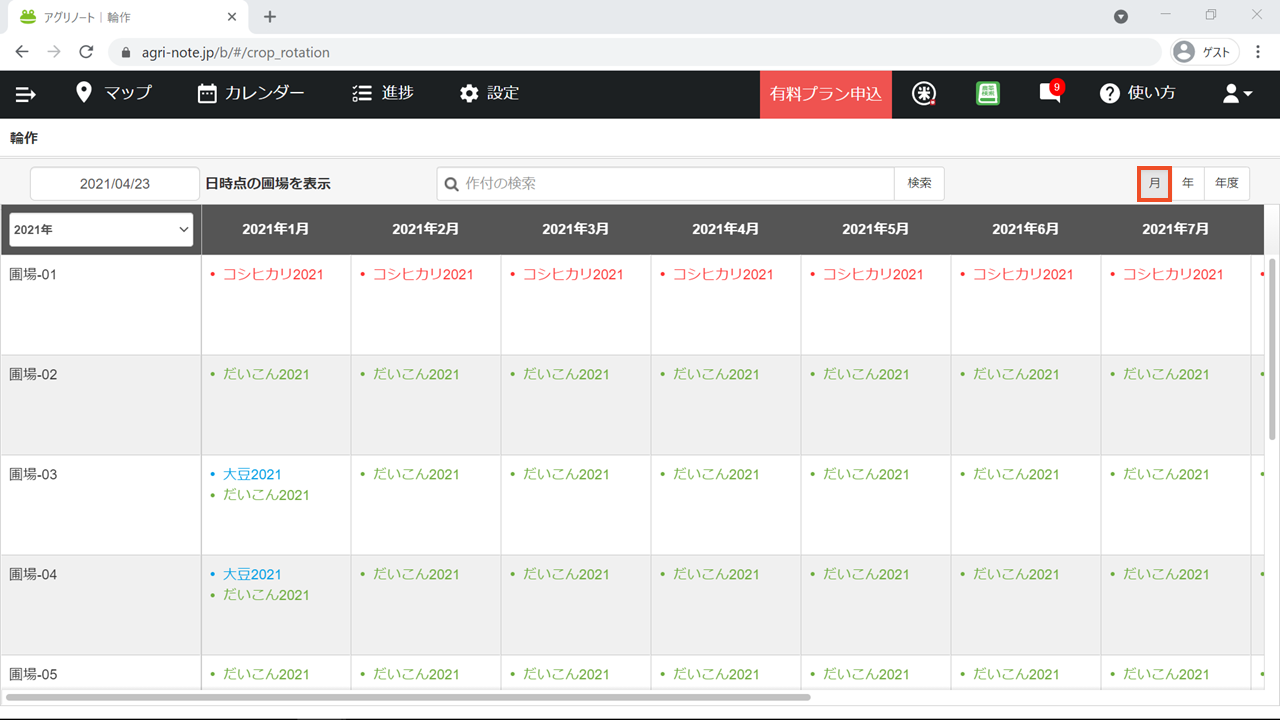Open the help question mark icon

tap(1109, 93)
